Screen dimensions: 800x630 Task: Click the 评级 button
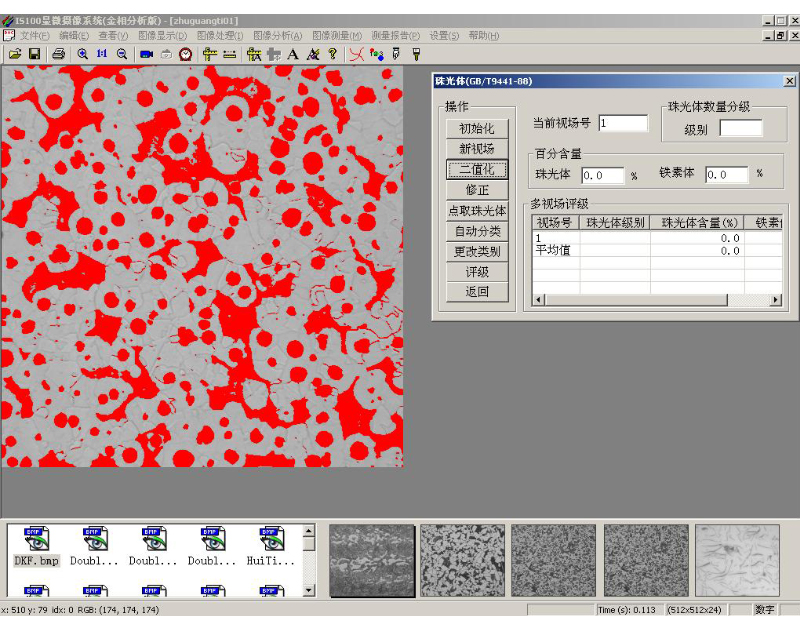click(x=477, y=272)
